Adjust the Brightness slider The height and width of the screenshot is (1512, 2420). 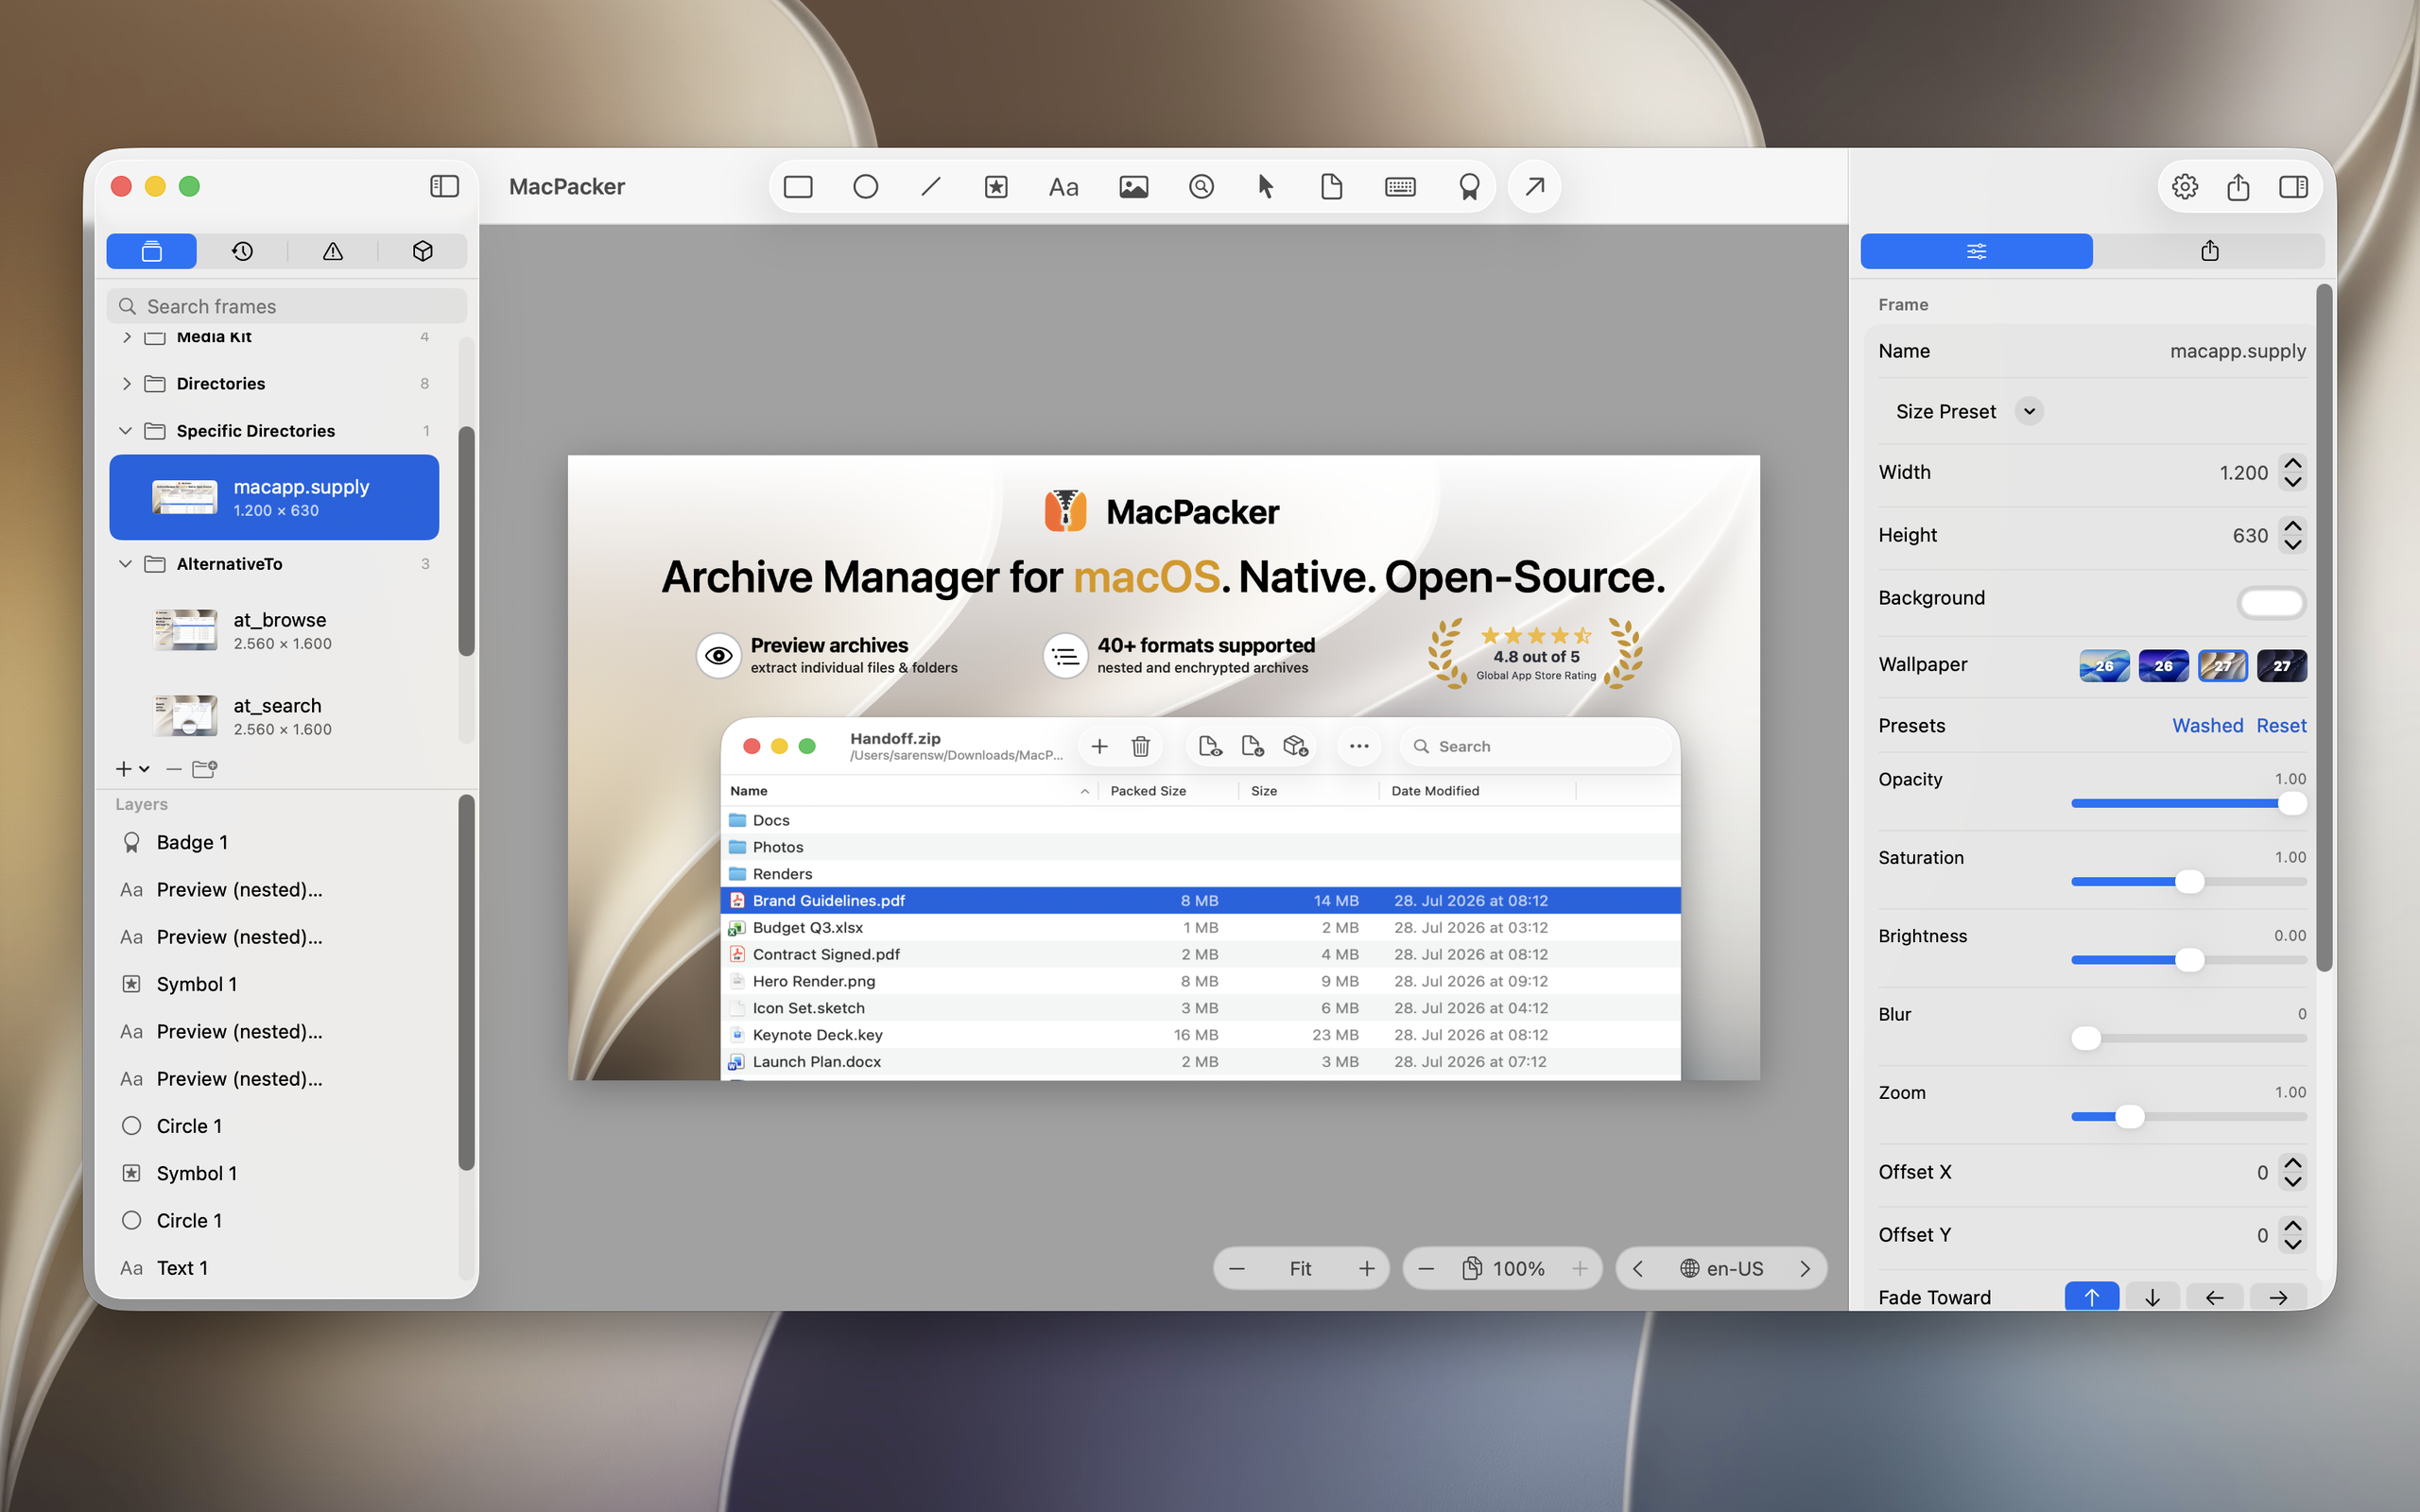tap(2189, 960)
